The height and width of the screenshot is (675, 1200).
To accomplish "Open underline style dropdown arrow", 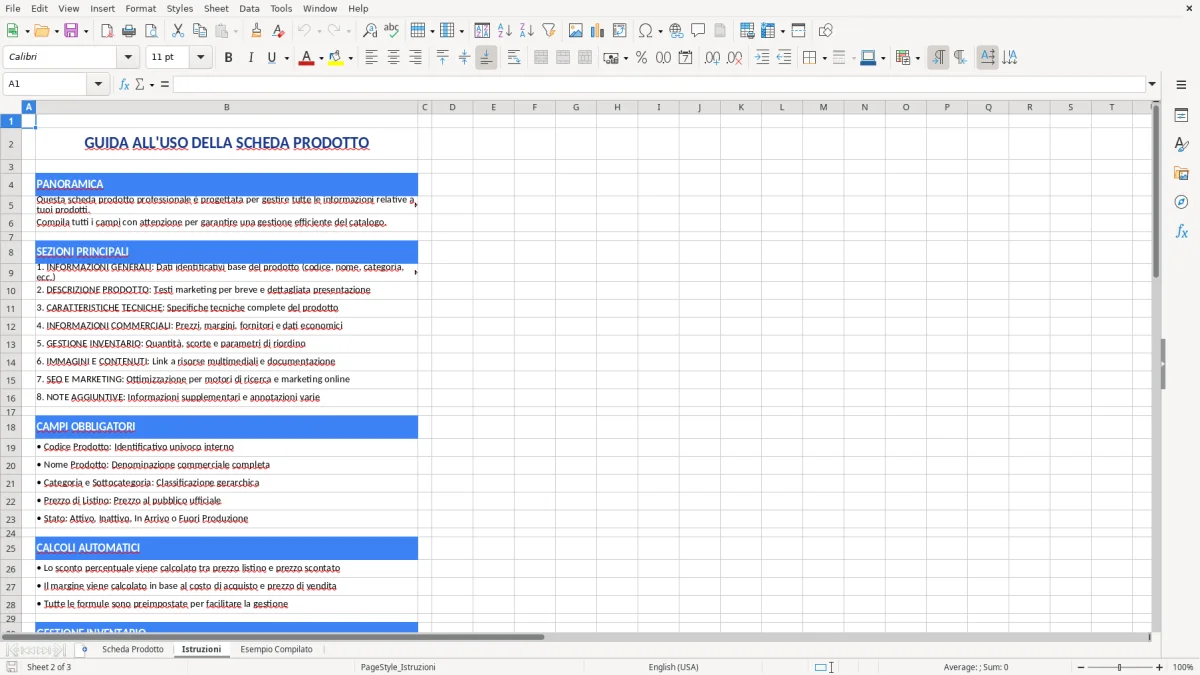I will [287, 58].
